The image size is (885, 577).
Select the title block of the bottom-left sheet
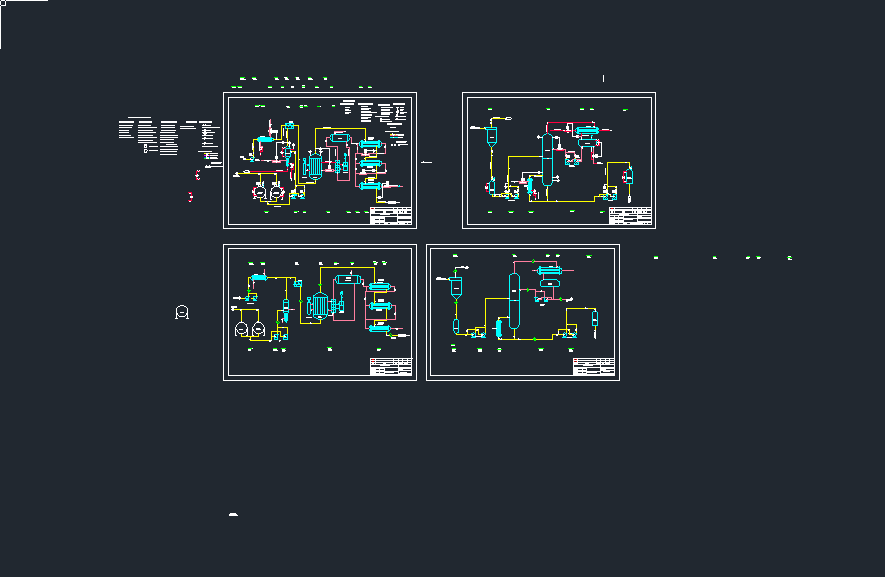pos(392,367)
